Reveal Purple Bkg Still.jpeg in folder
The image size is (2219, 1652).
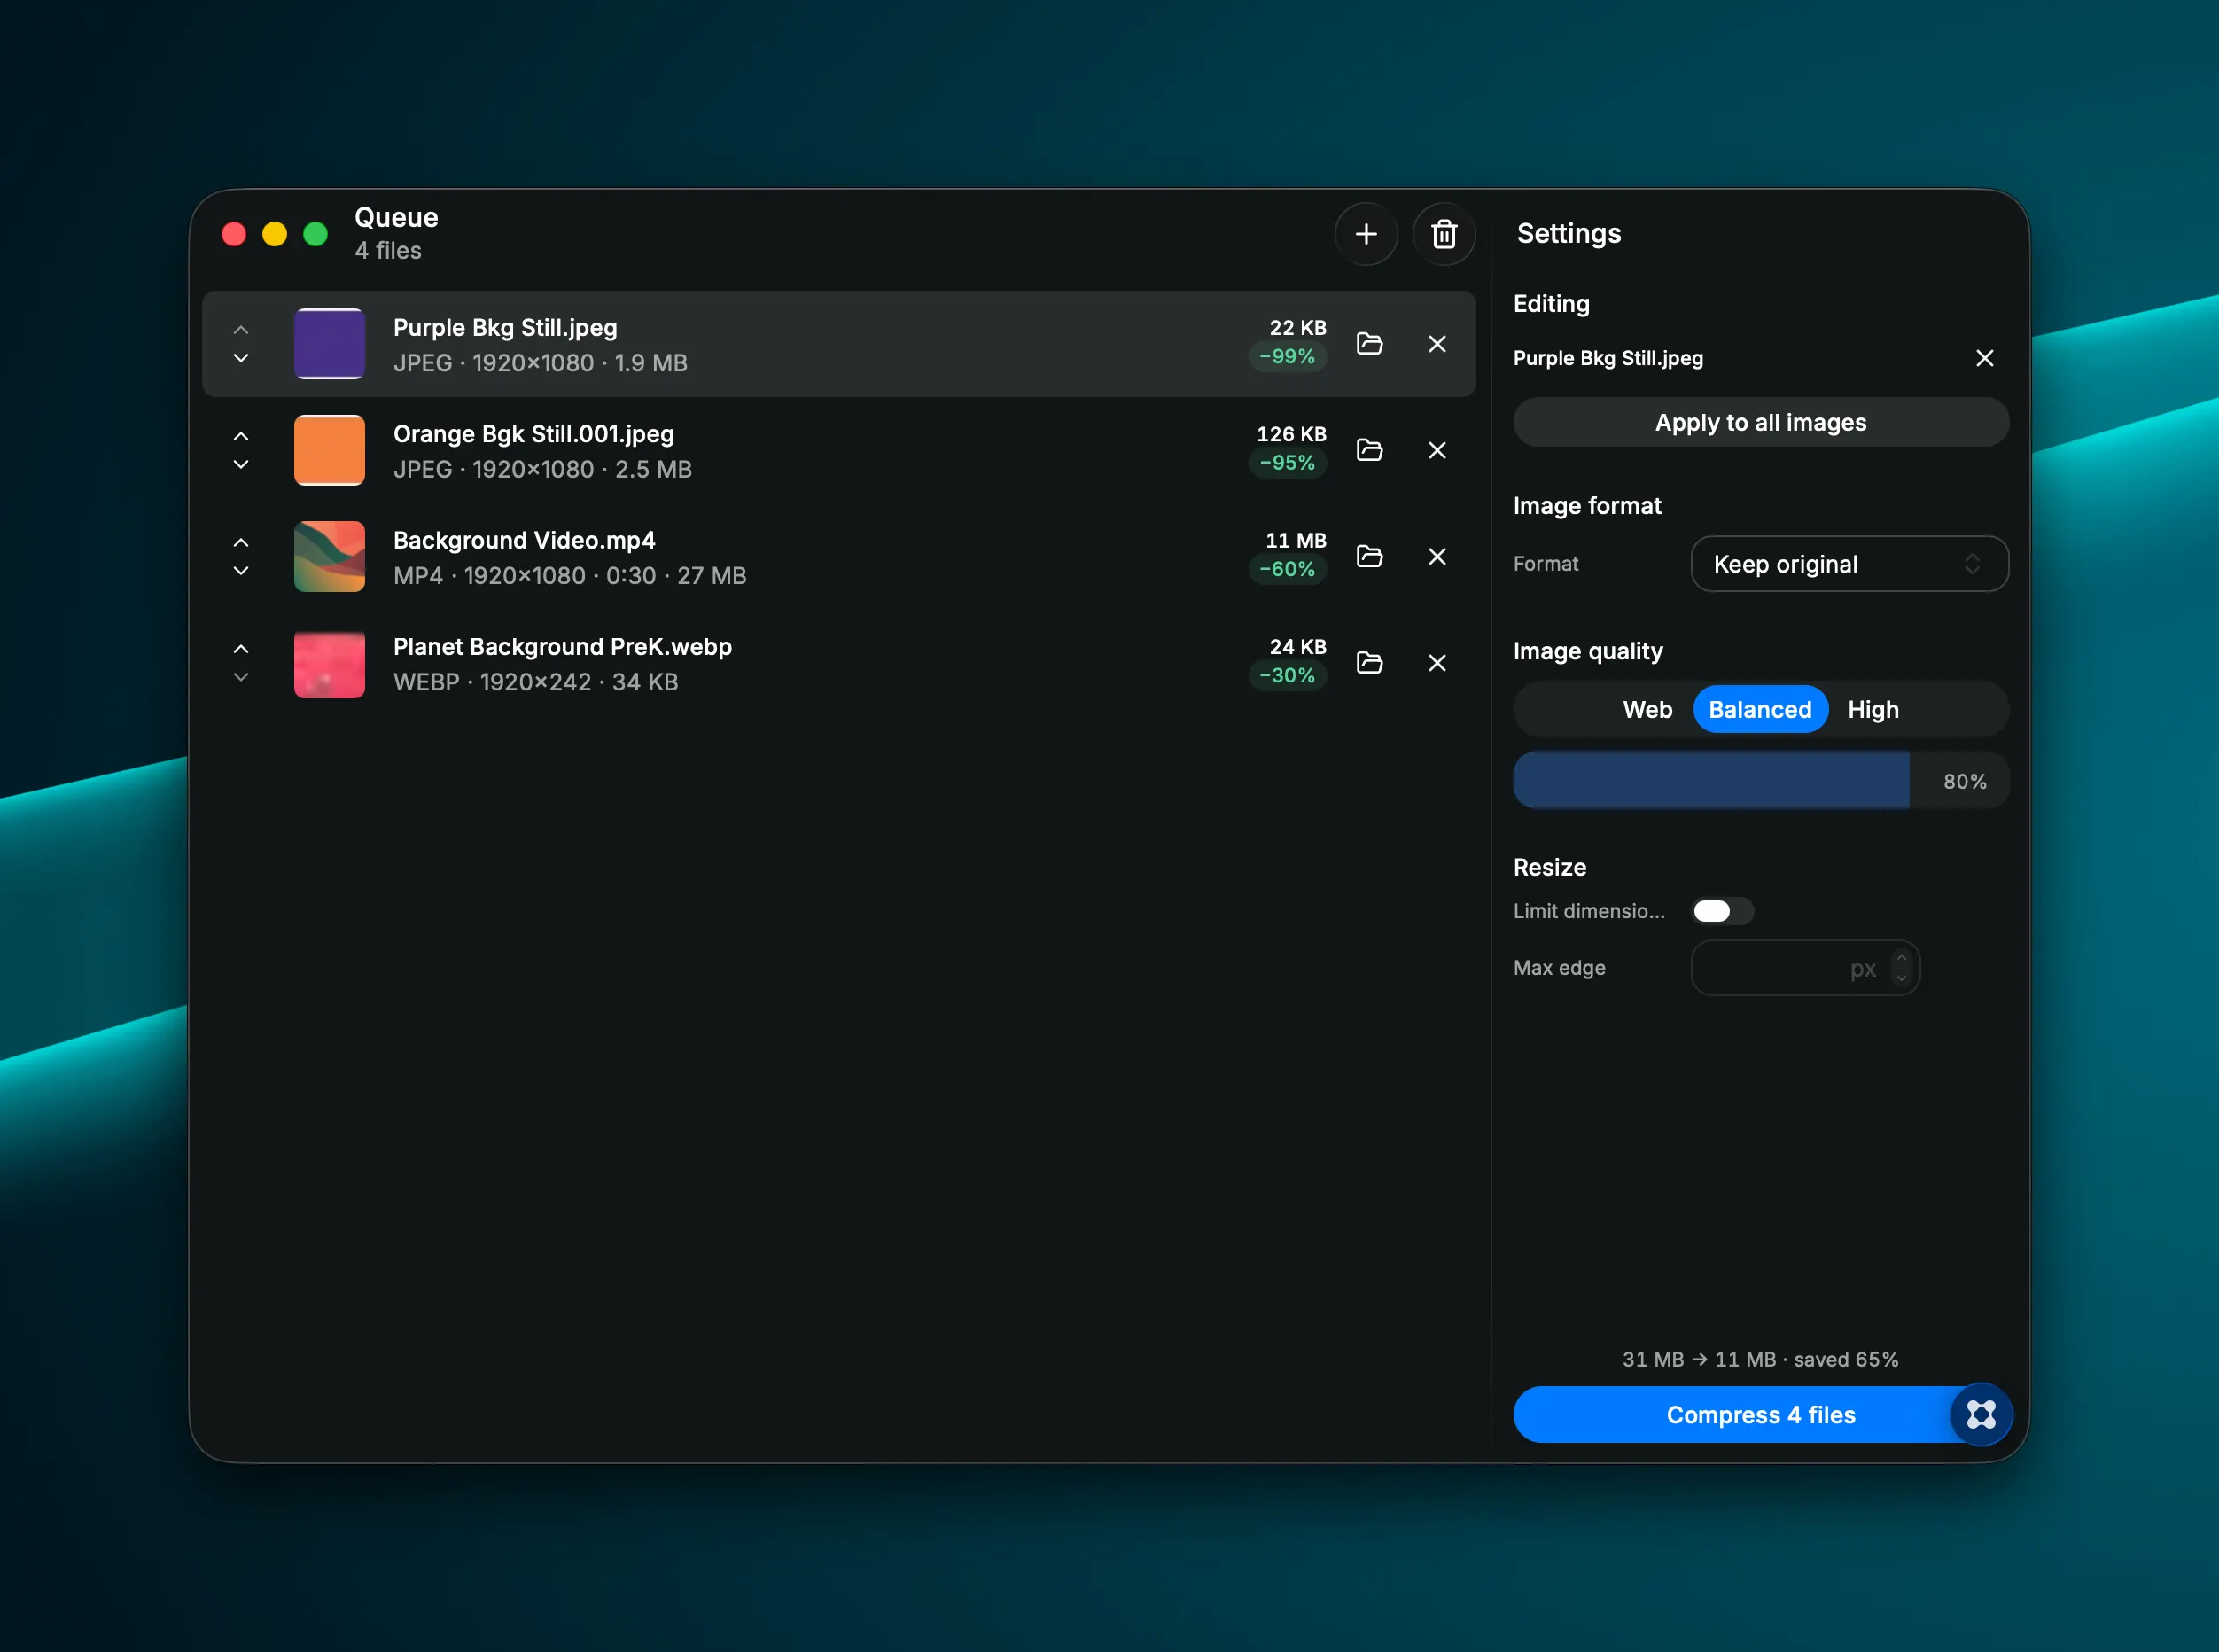tap(1370, 344)
